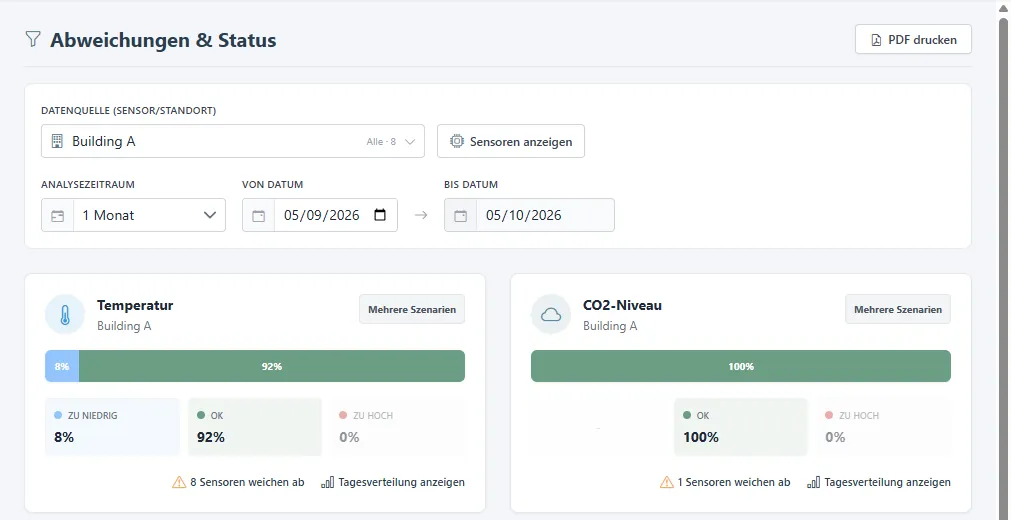This screenshot has width=1011, height=520.
Task: Click the calendar icon left of 1 Monat
Action: (57, 215)
